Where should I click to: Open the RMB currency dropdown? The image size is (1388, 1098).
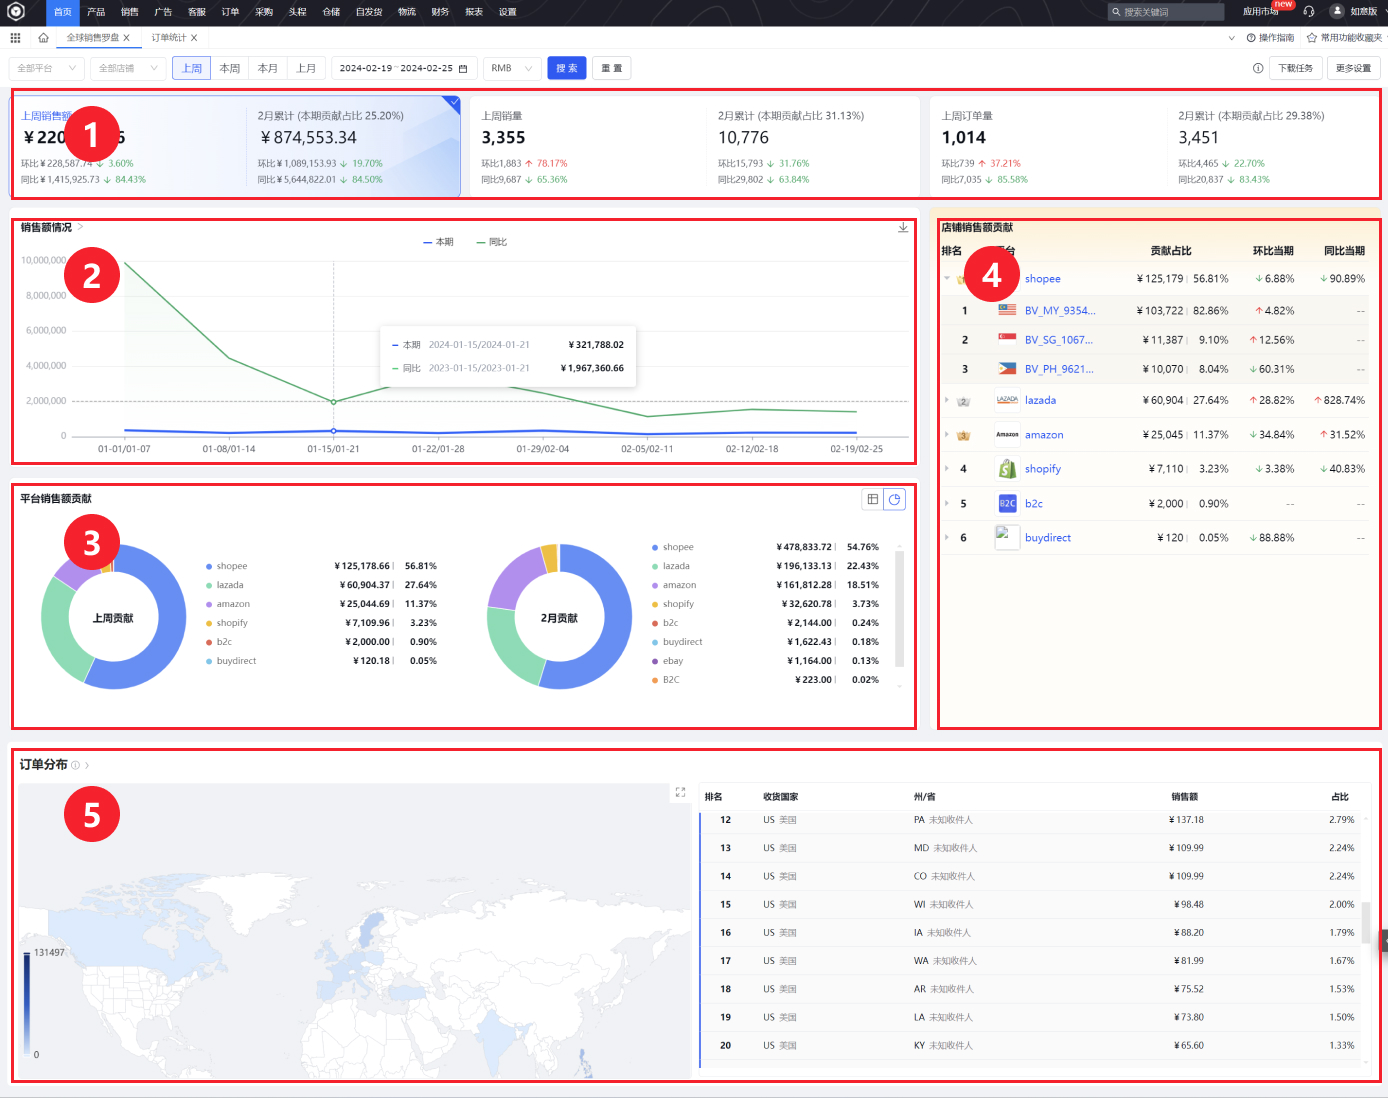(512, 69)
